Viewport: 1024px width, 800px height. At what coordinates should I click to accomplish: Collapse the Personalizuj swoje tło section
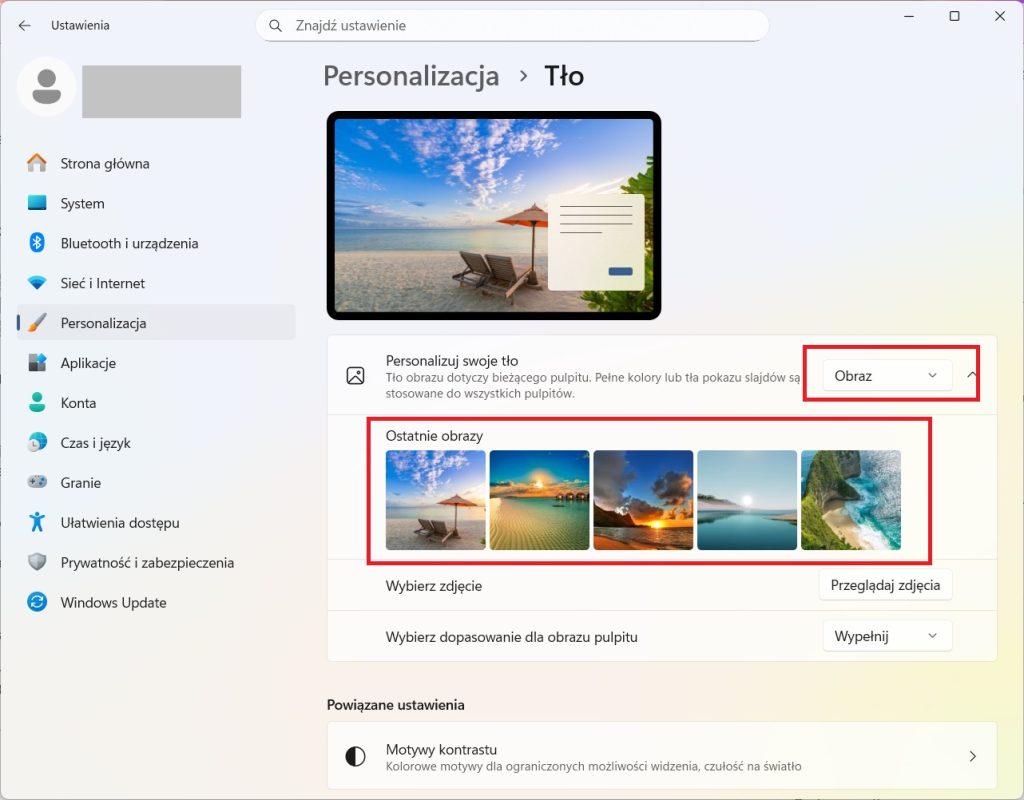click(971, 376)
